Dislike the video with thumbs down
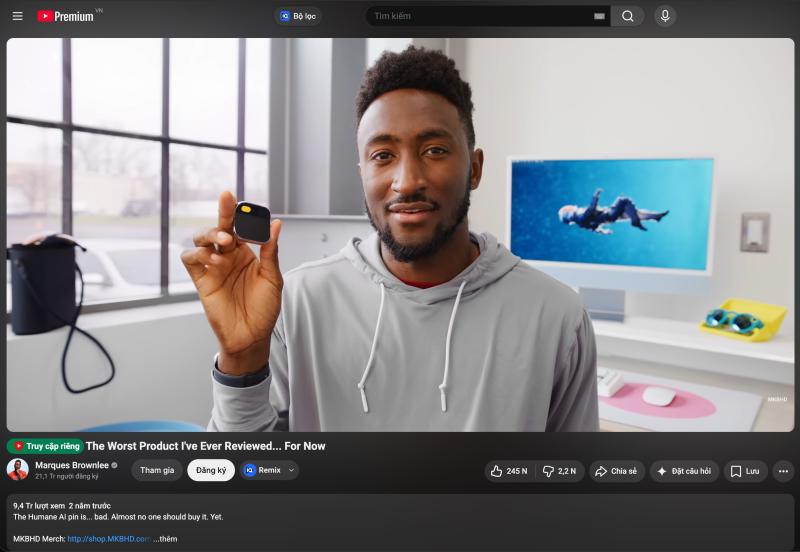The width and height of the screenshot is (800, 552). tap(559, 471)
